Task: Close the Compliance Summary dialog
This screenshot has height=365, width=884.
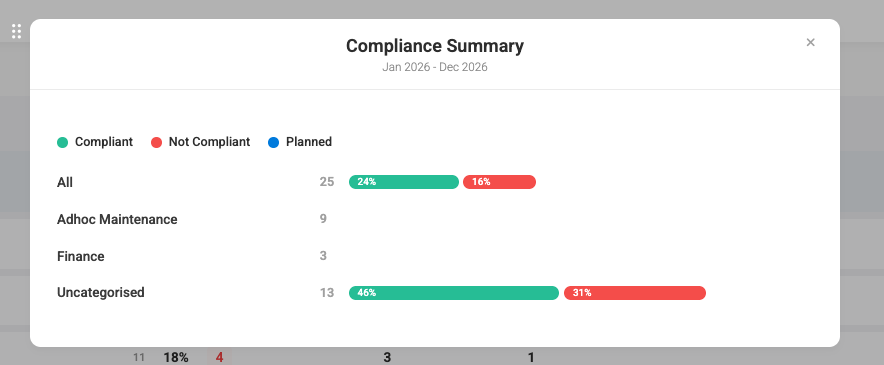Action: [810, 42]
